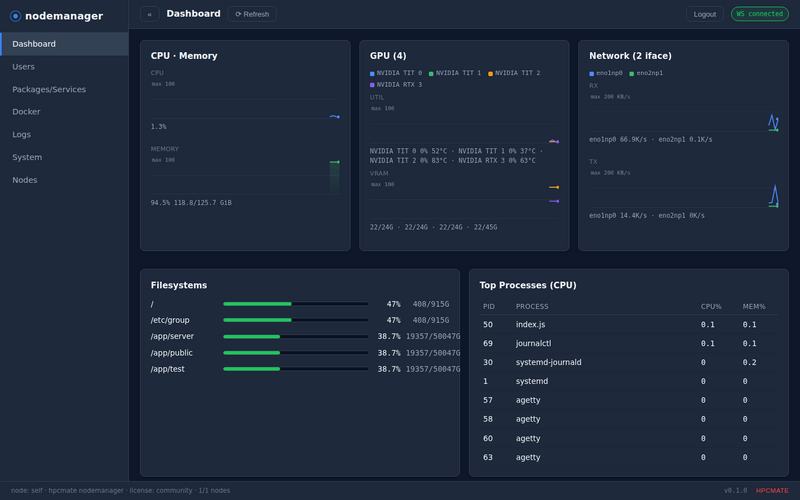Click the PROCESS column header
The image size is (800, 500).
(x=532, y=307)
